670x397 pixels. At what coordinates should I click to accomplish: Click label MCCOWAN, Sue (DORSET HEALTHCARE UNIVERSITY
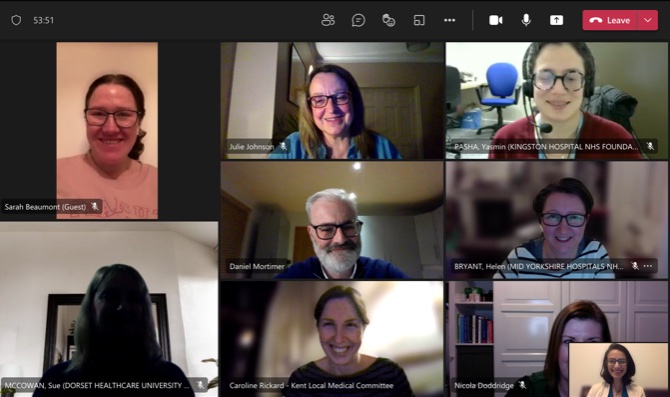97,385
